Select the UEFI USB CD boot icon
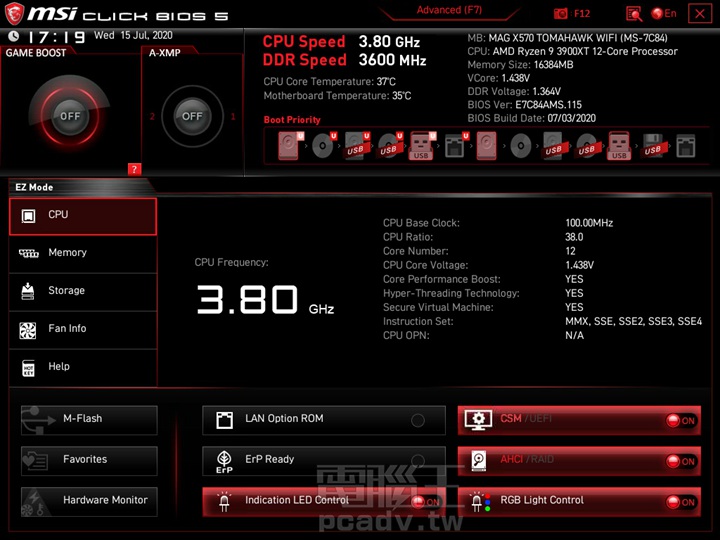Image resolution: width=720 pixels, height=540 pixels. coord(390,146)
